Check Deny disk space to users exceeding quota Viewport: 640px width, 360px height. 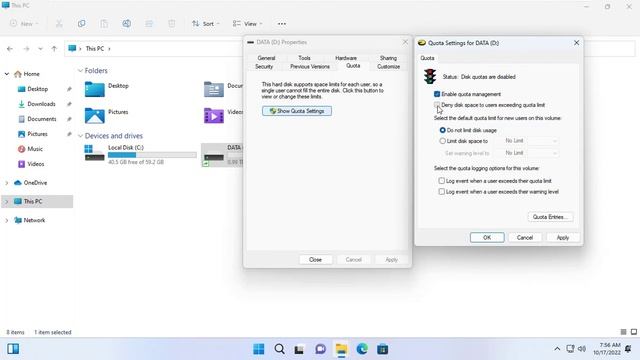pos(437,105)
